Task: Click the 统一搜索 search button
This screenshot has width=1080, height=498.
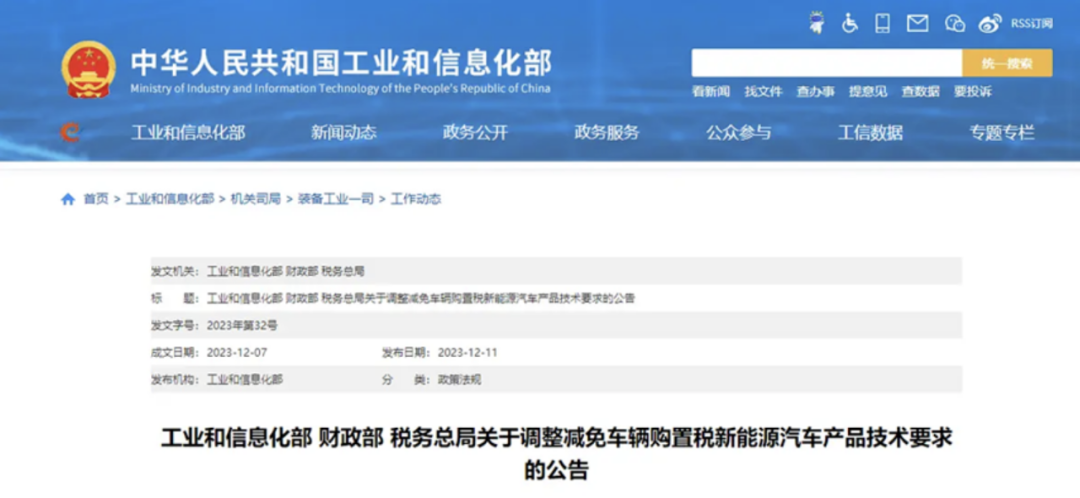Action: (x=1007, y=63)
